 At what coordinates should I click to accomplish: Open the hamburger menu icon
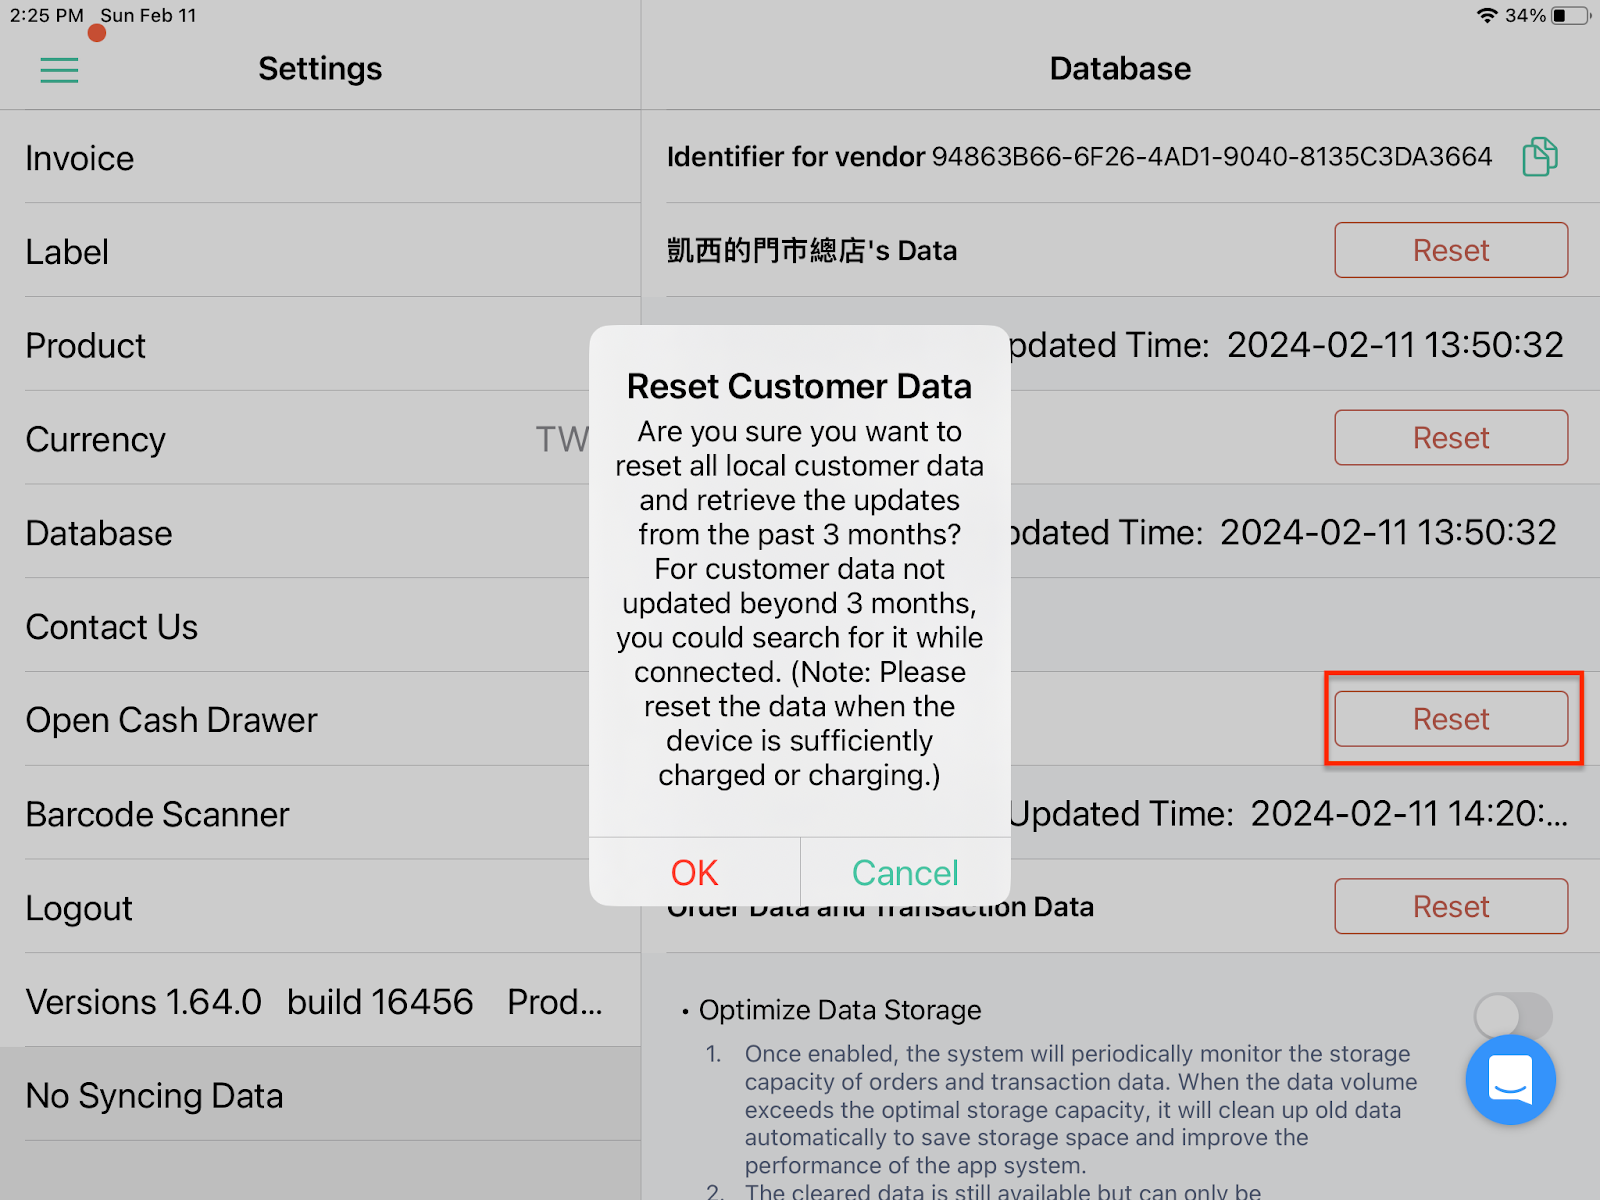coord(59,70)
